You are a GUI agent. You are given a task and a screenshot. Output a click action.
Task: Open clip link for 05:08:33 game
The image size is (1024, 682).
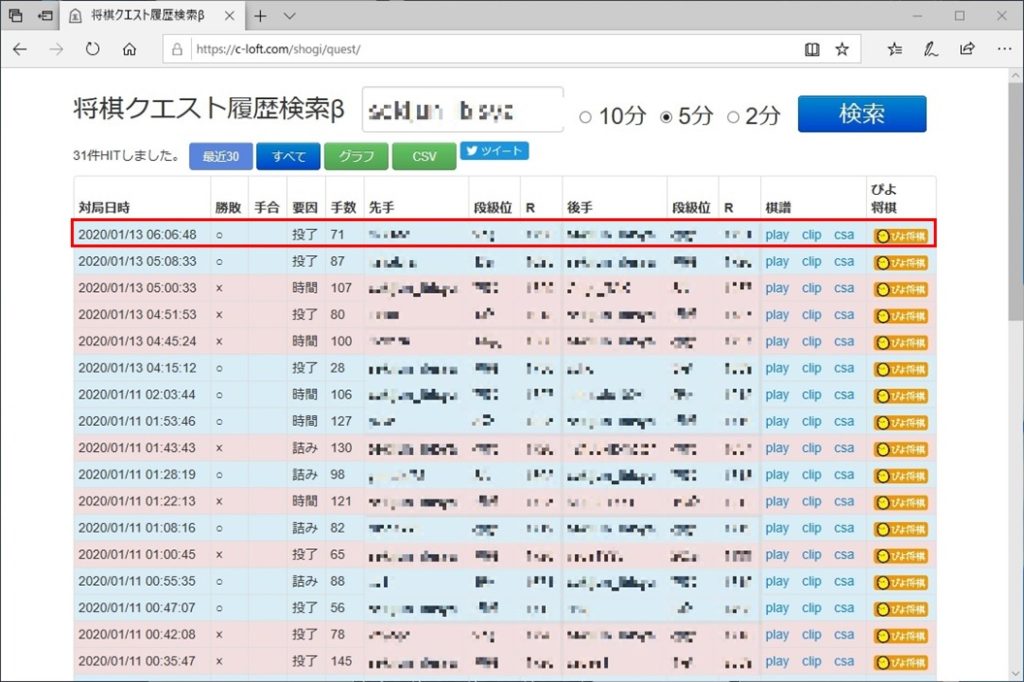click(x=812, y=261)
